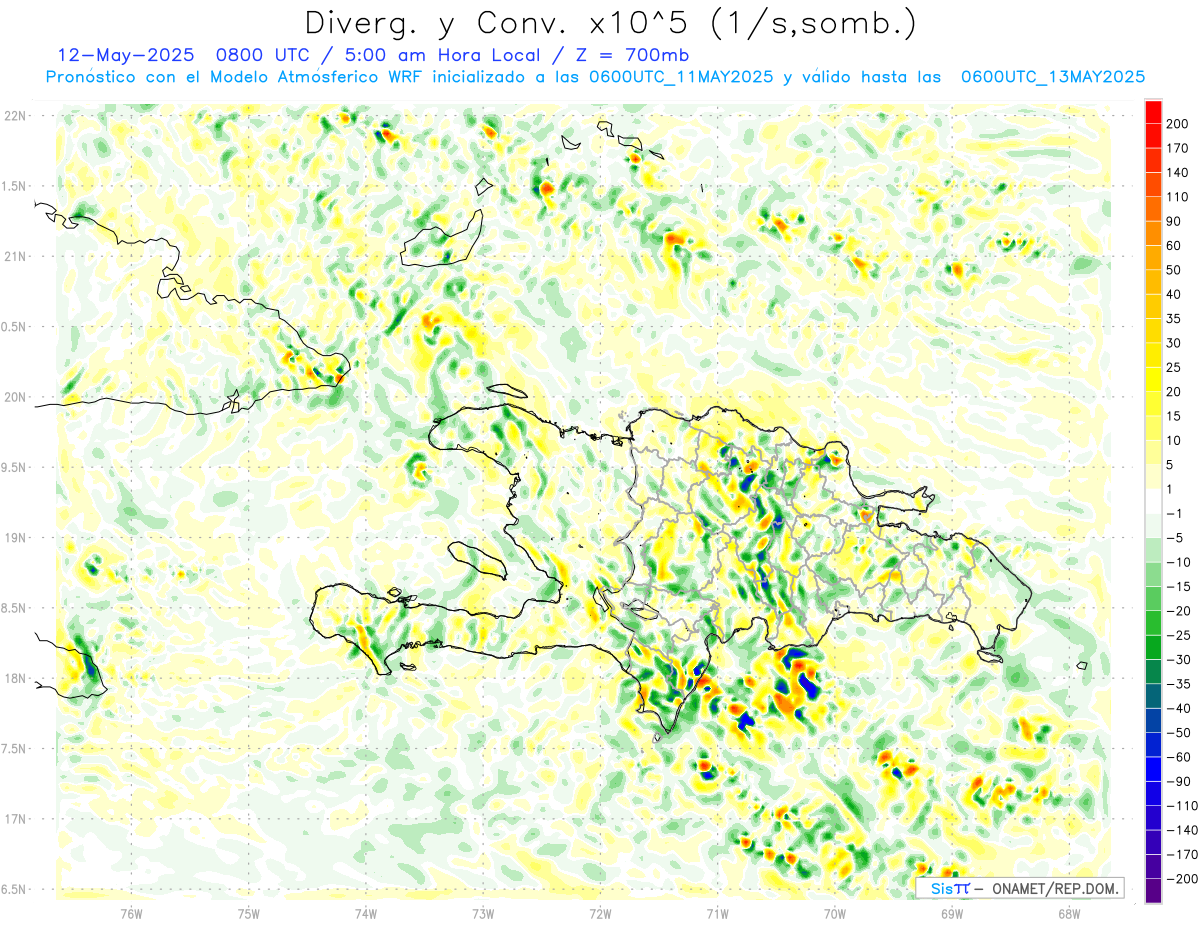Click the red swatch above the 200 colorbar label
This screenshot has height=927, width=1200.
pos(1153,111)
